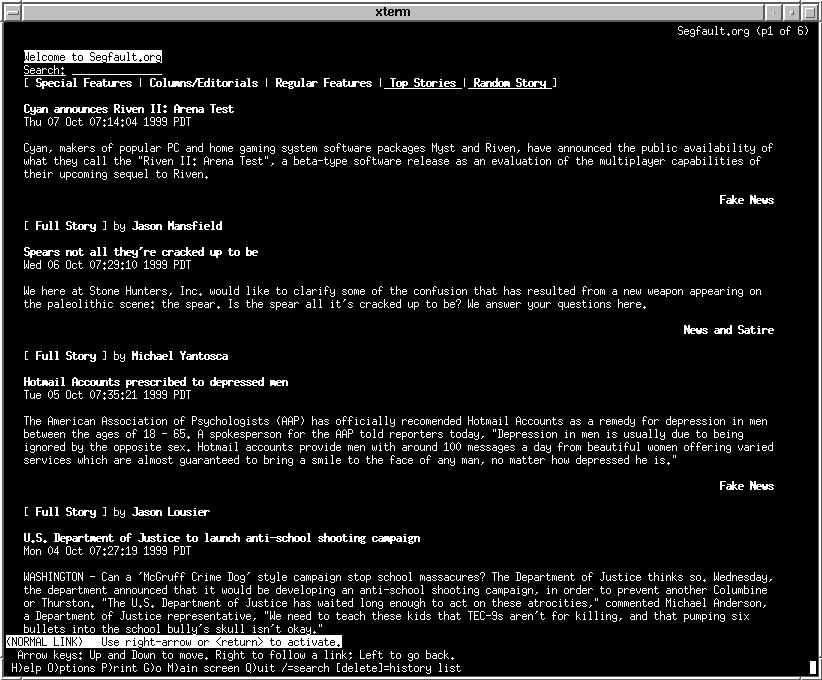Click the highlighted Welcome to Segfault.org link
This screenshot has height=680, width=822.
coord(92,57)
